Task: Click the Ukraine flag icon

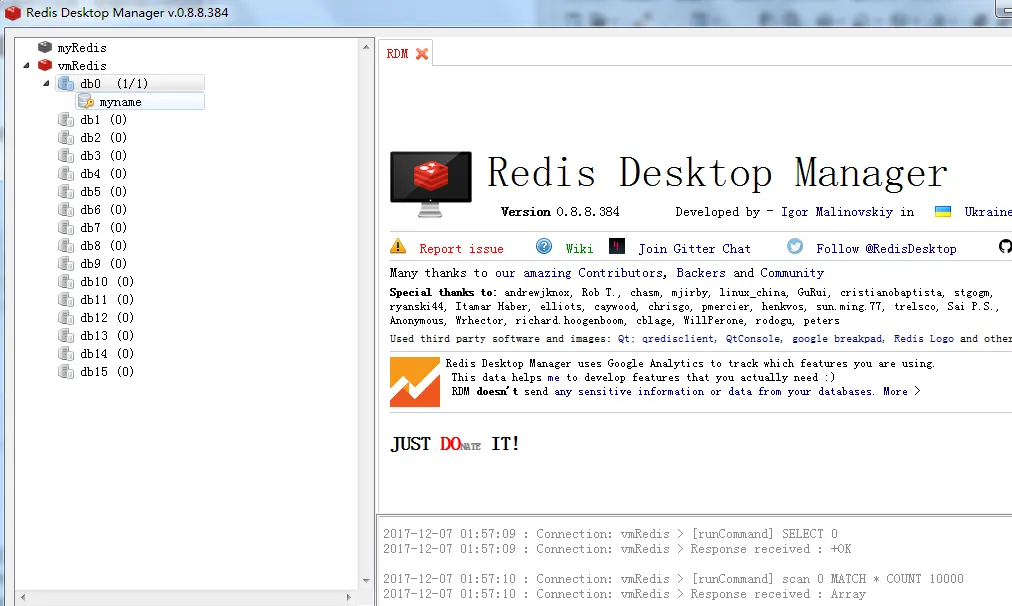Action: click(943, 212)
